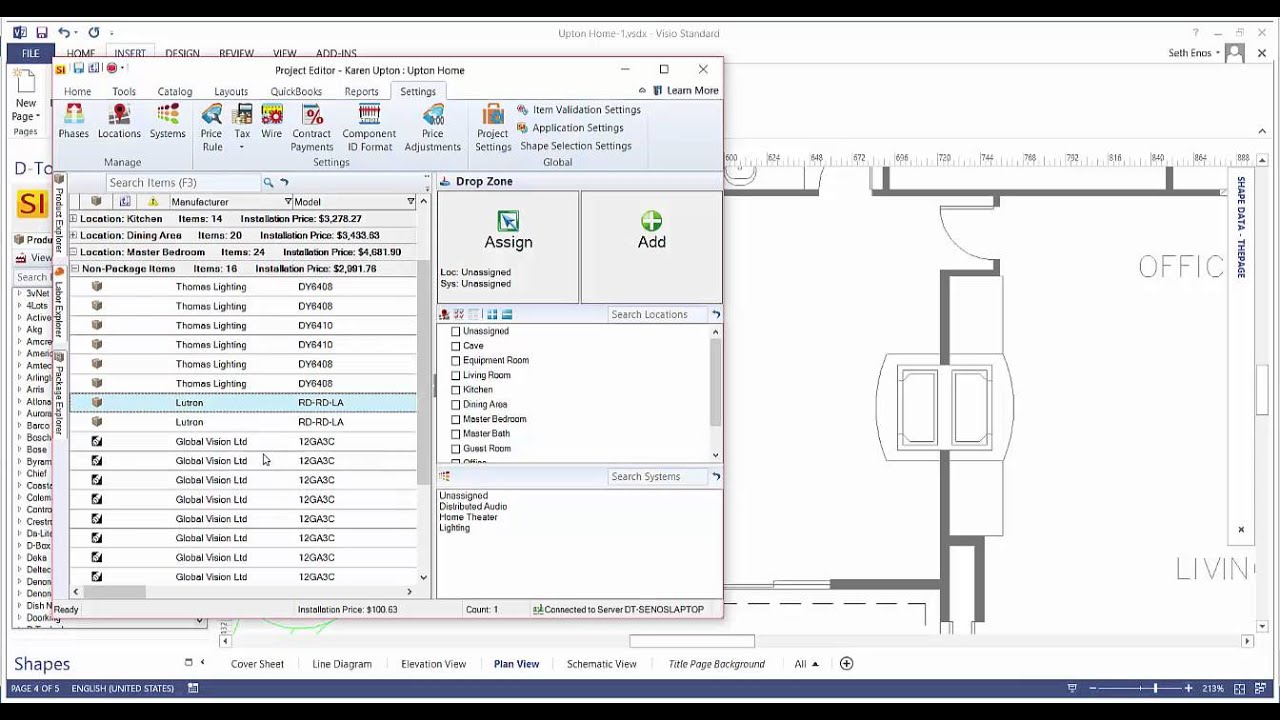Image resolution: width=1280 pixels, height=720 pixels.
Task: Switch to the Home tab in Project Editor
Action: [x=77, y=92]
